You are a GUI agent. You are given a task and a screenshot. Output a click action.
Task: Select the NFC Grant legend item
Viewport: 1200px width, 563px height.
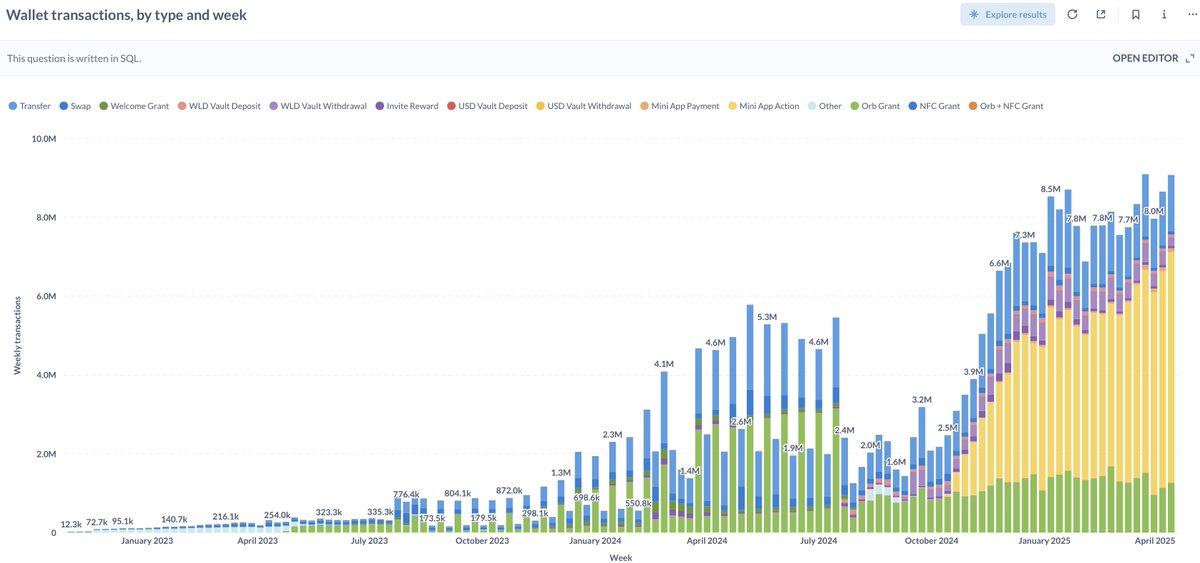pyautogui.click(x=934, y=106)
